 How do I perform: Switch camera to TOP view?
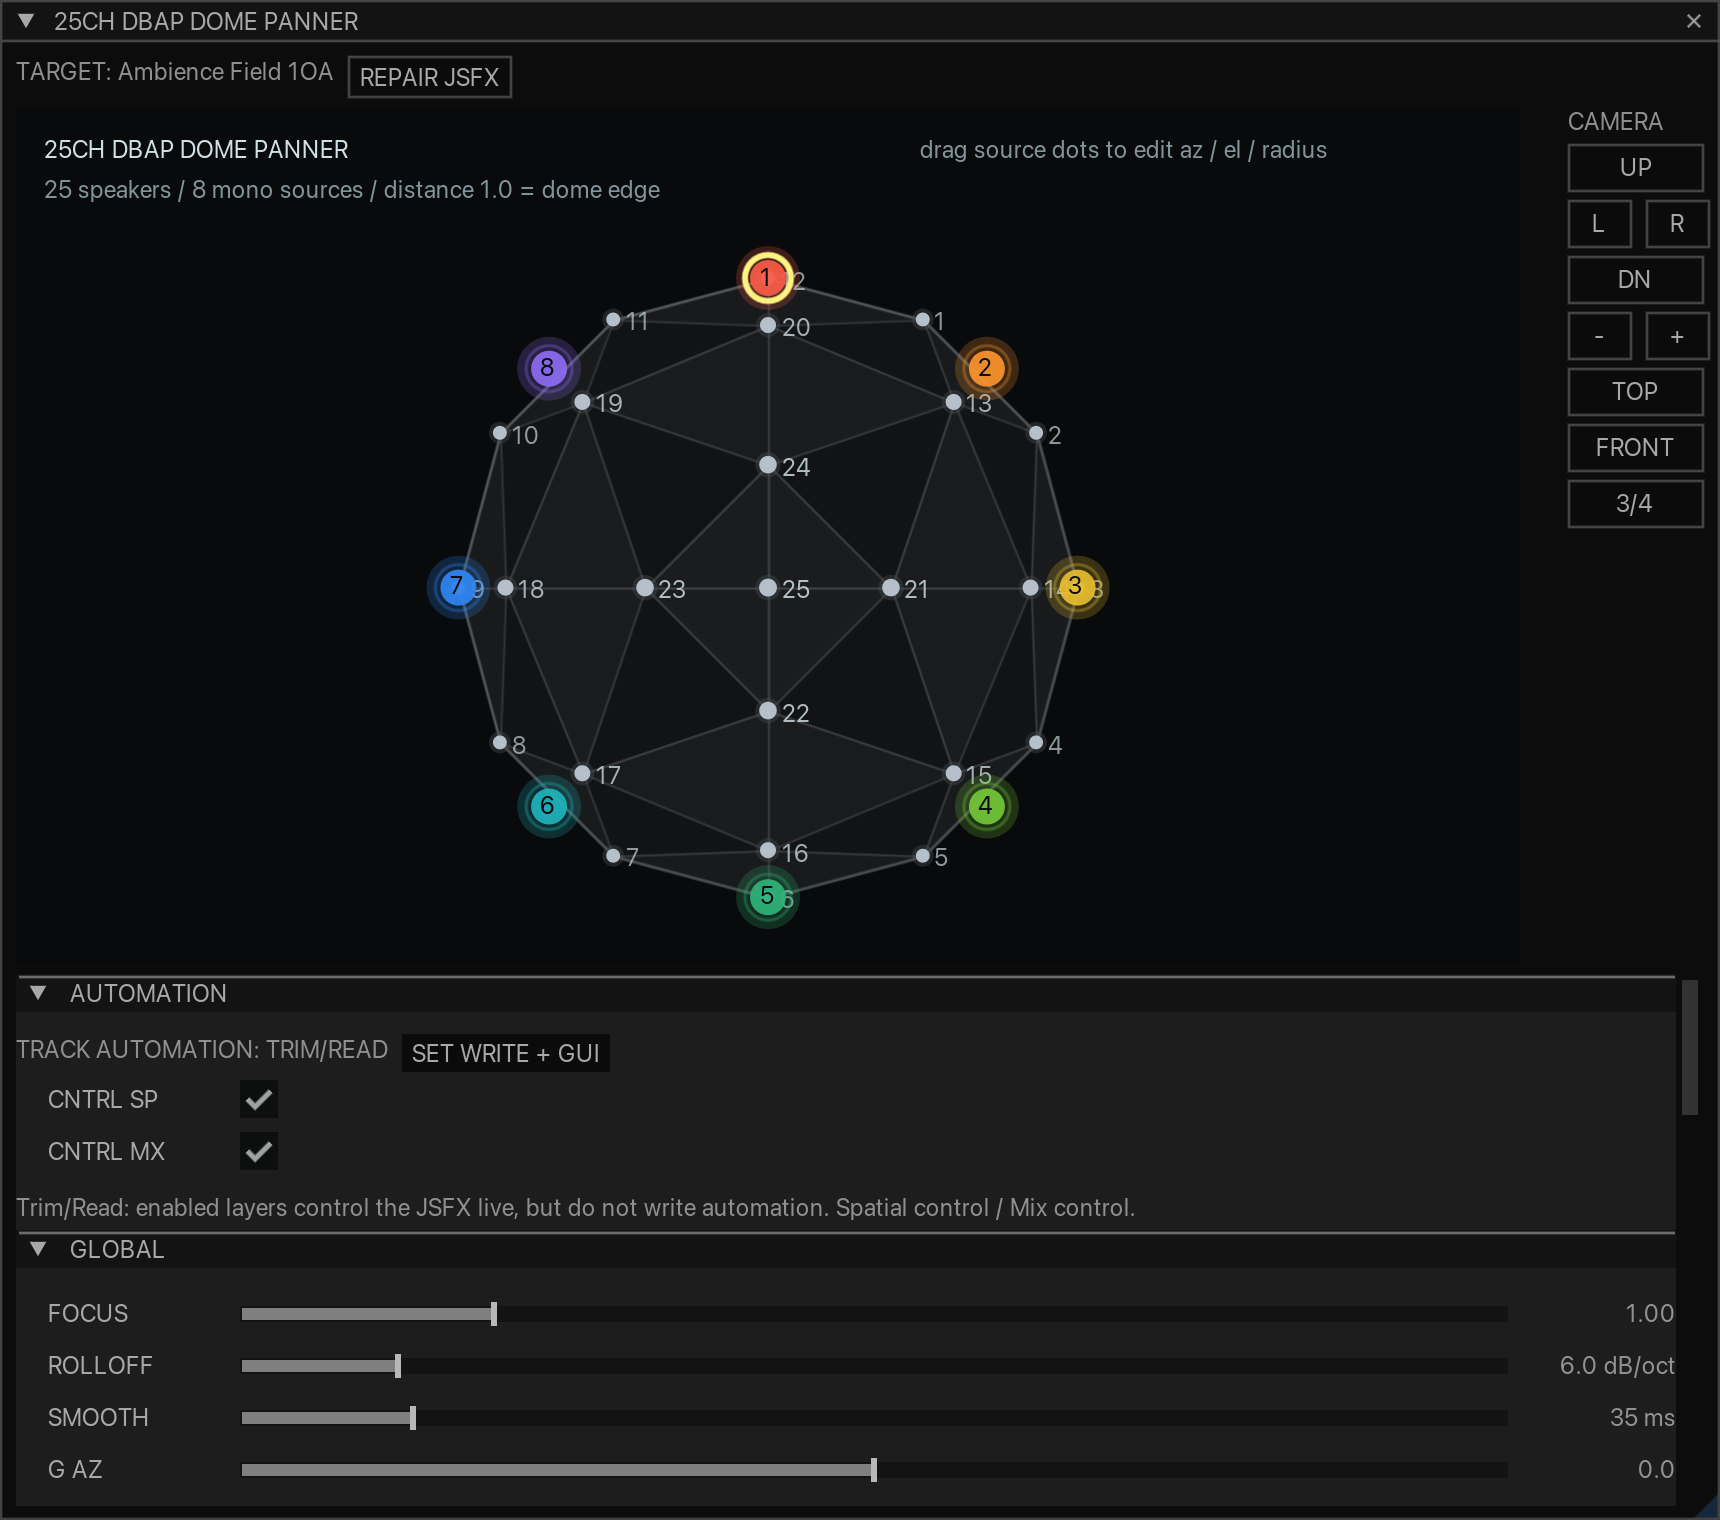tap(1635, 391)
